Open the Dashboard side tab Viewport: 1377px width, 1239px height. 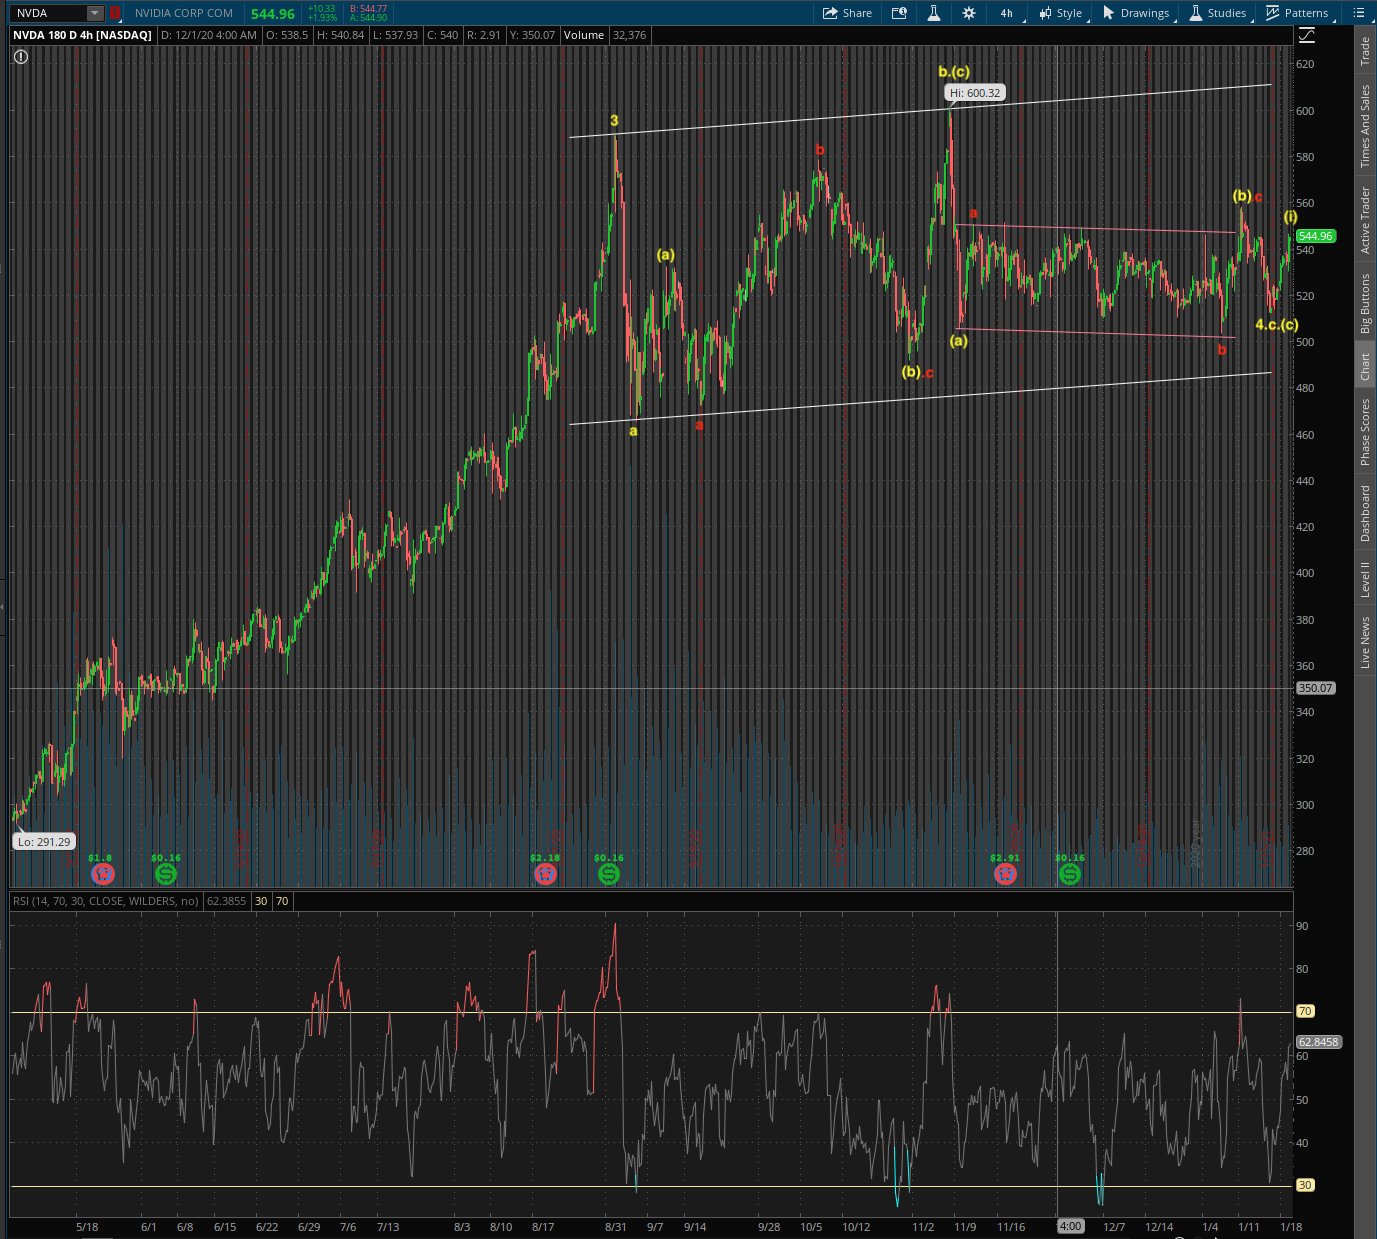1365,514
